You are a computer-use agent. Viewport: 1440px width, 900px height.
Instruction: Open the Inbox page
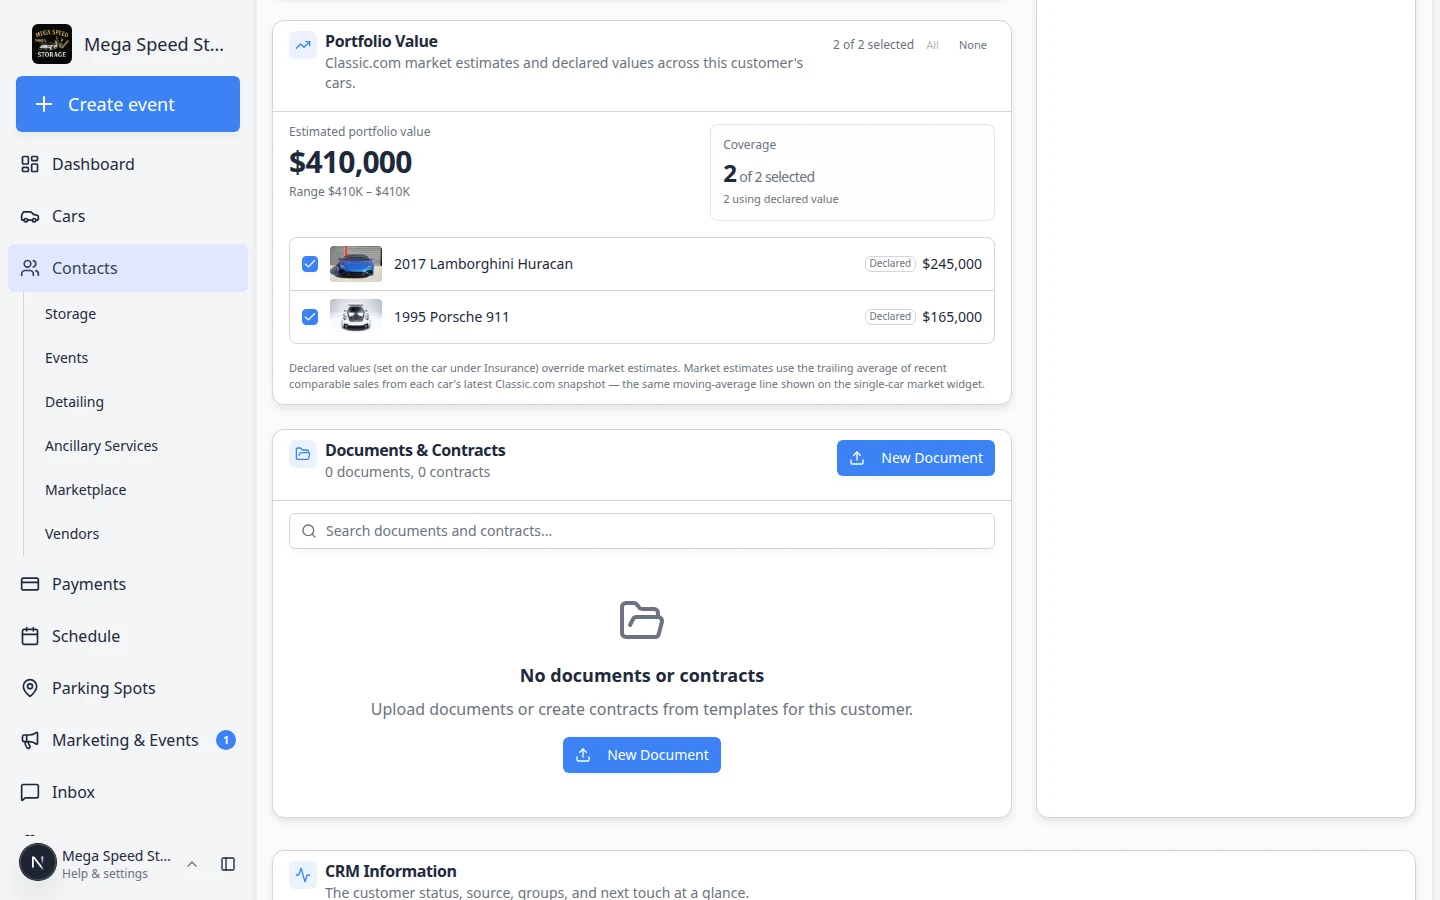[x=128, y=792]
